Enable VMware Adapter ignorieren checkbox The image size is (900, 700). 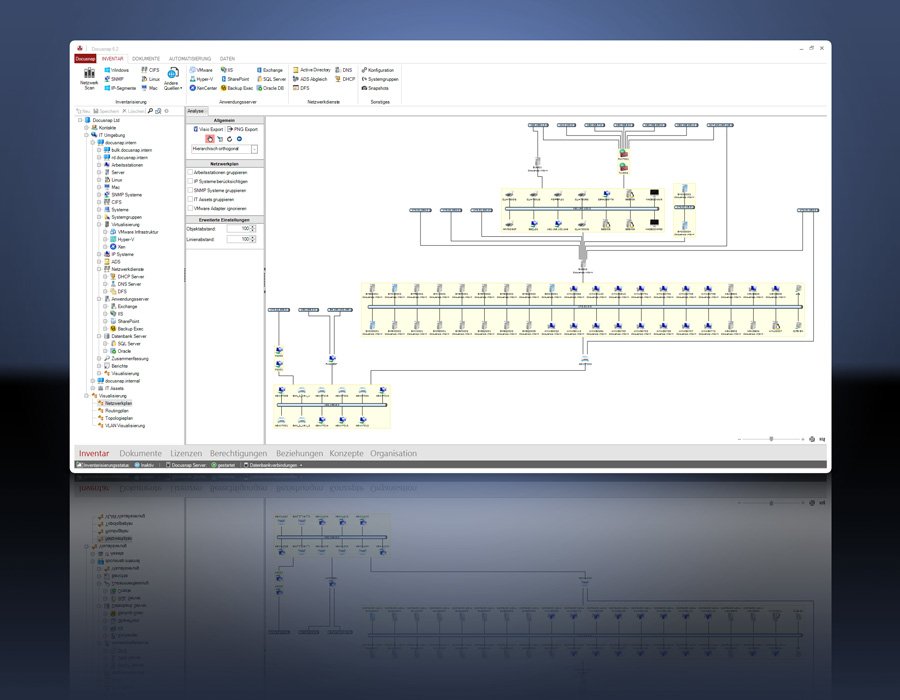190,208
